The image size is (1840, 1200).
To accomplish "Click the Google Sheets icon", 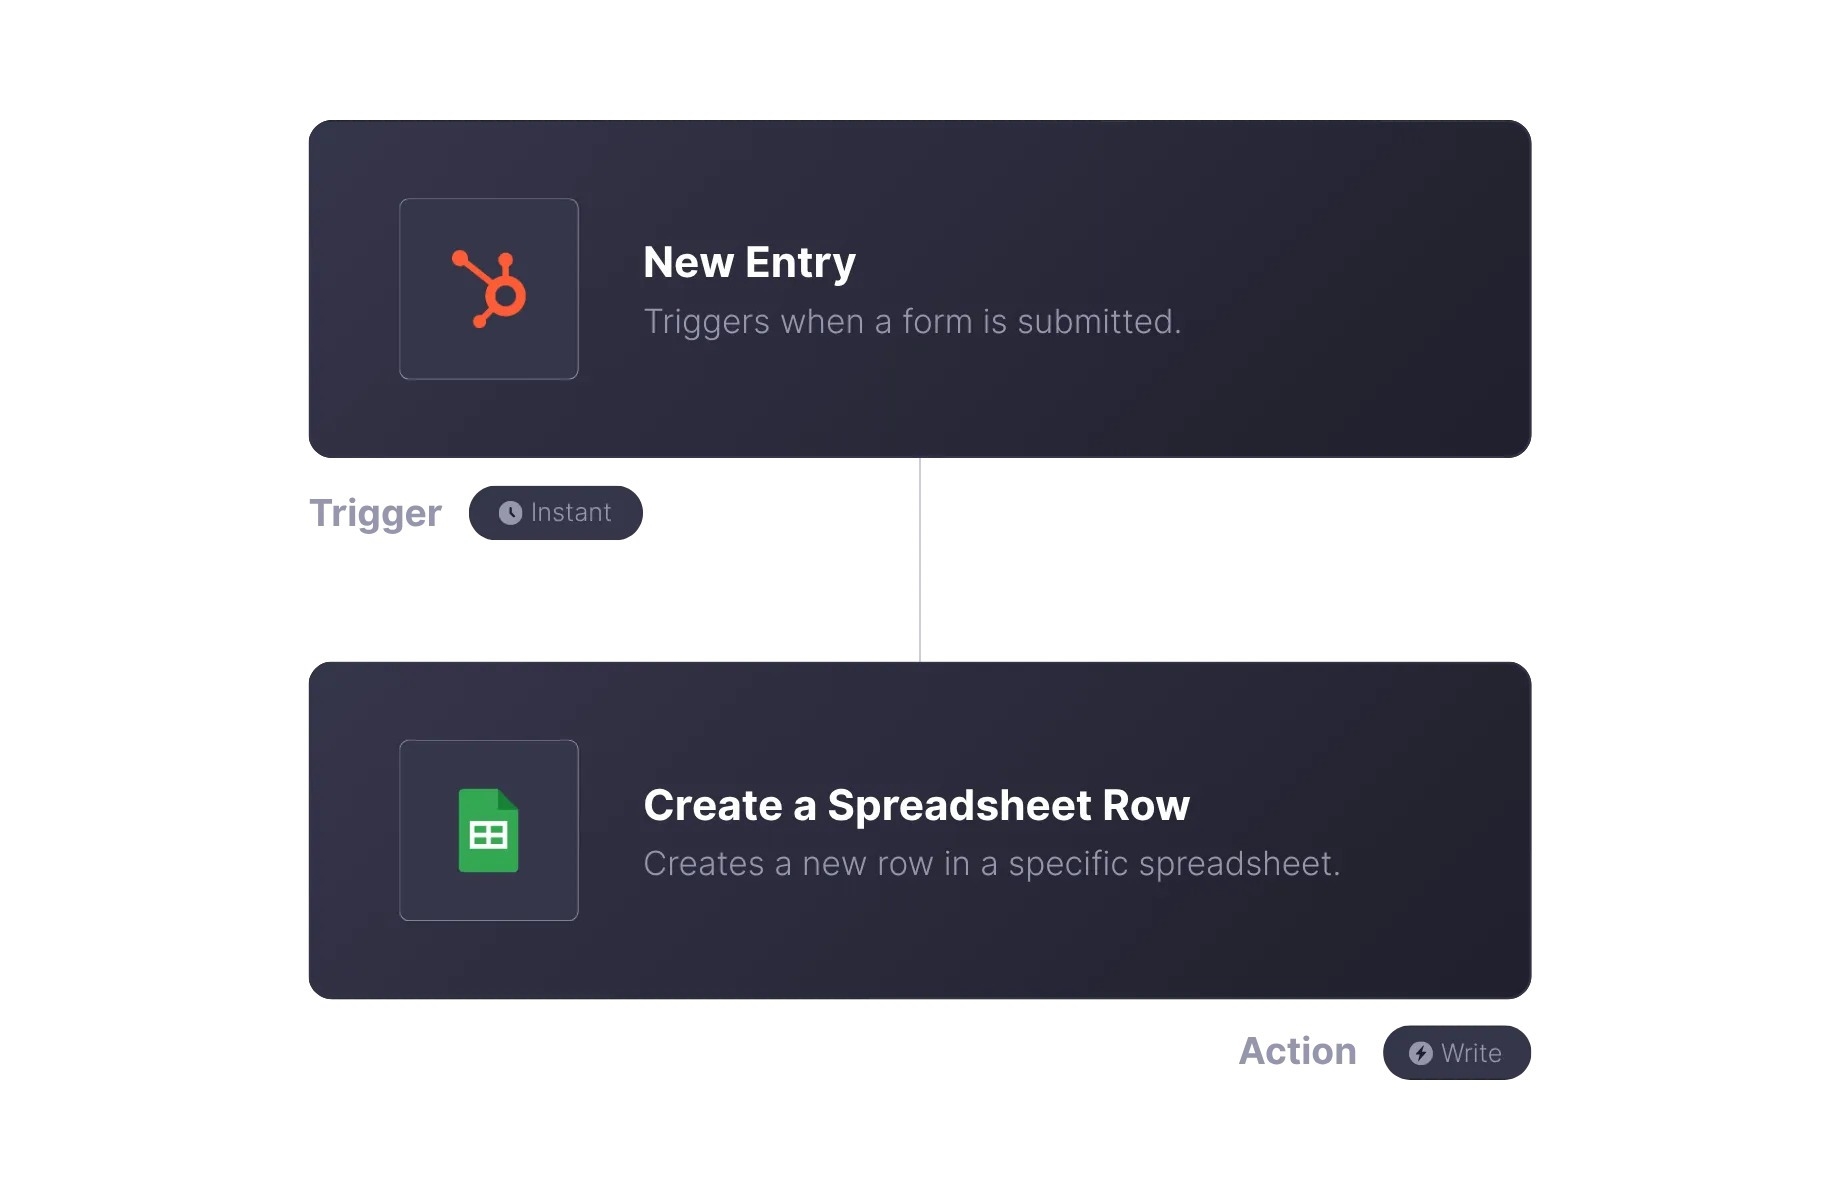I will click(489, 830).
